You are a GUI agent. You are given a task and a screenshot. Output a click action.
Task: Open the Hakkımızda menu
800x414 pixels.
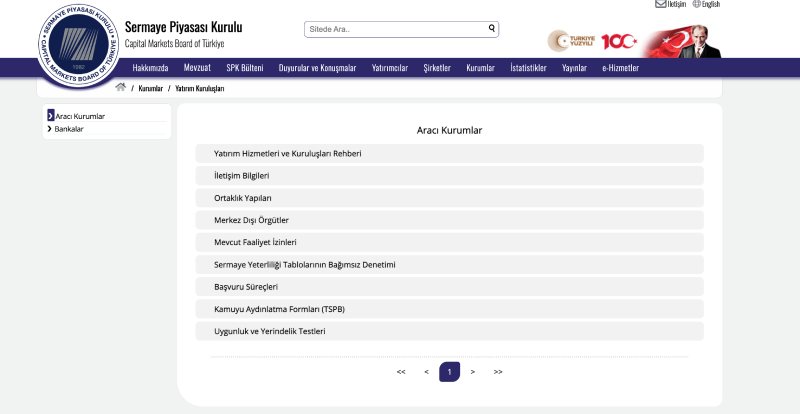click(151, 68)
